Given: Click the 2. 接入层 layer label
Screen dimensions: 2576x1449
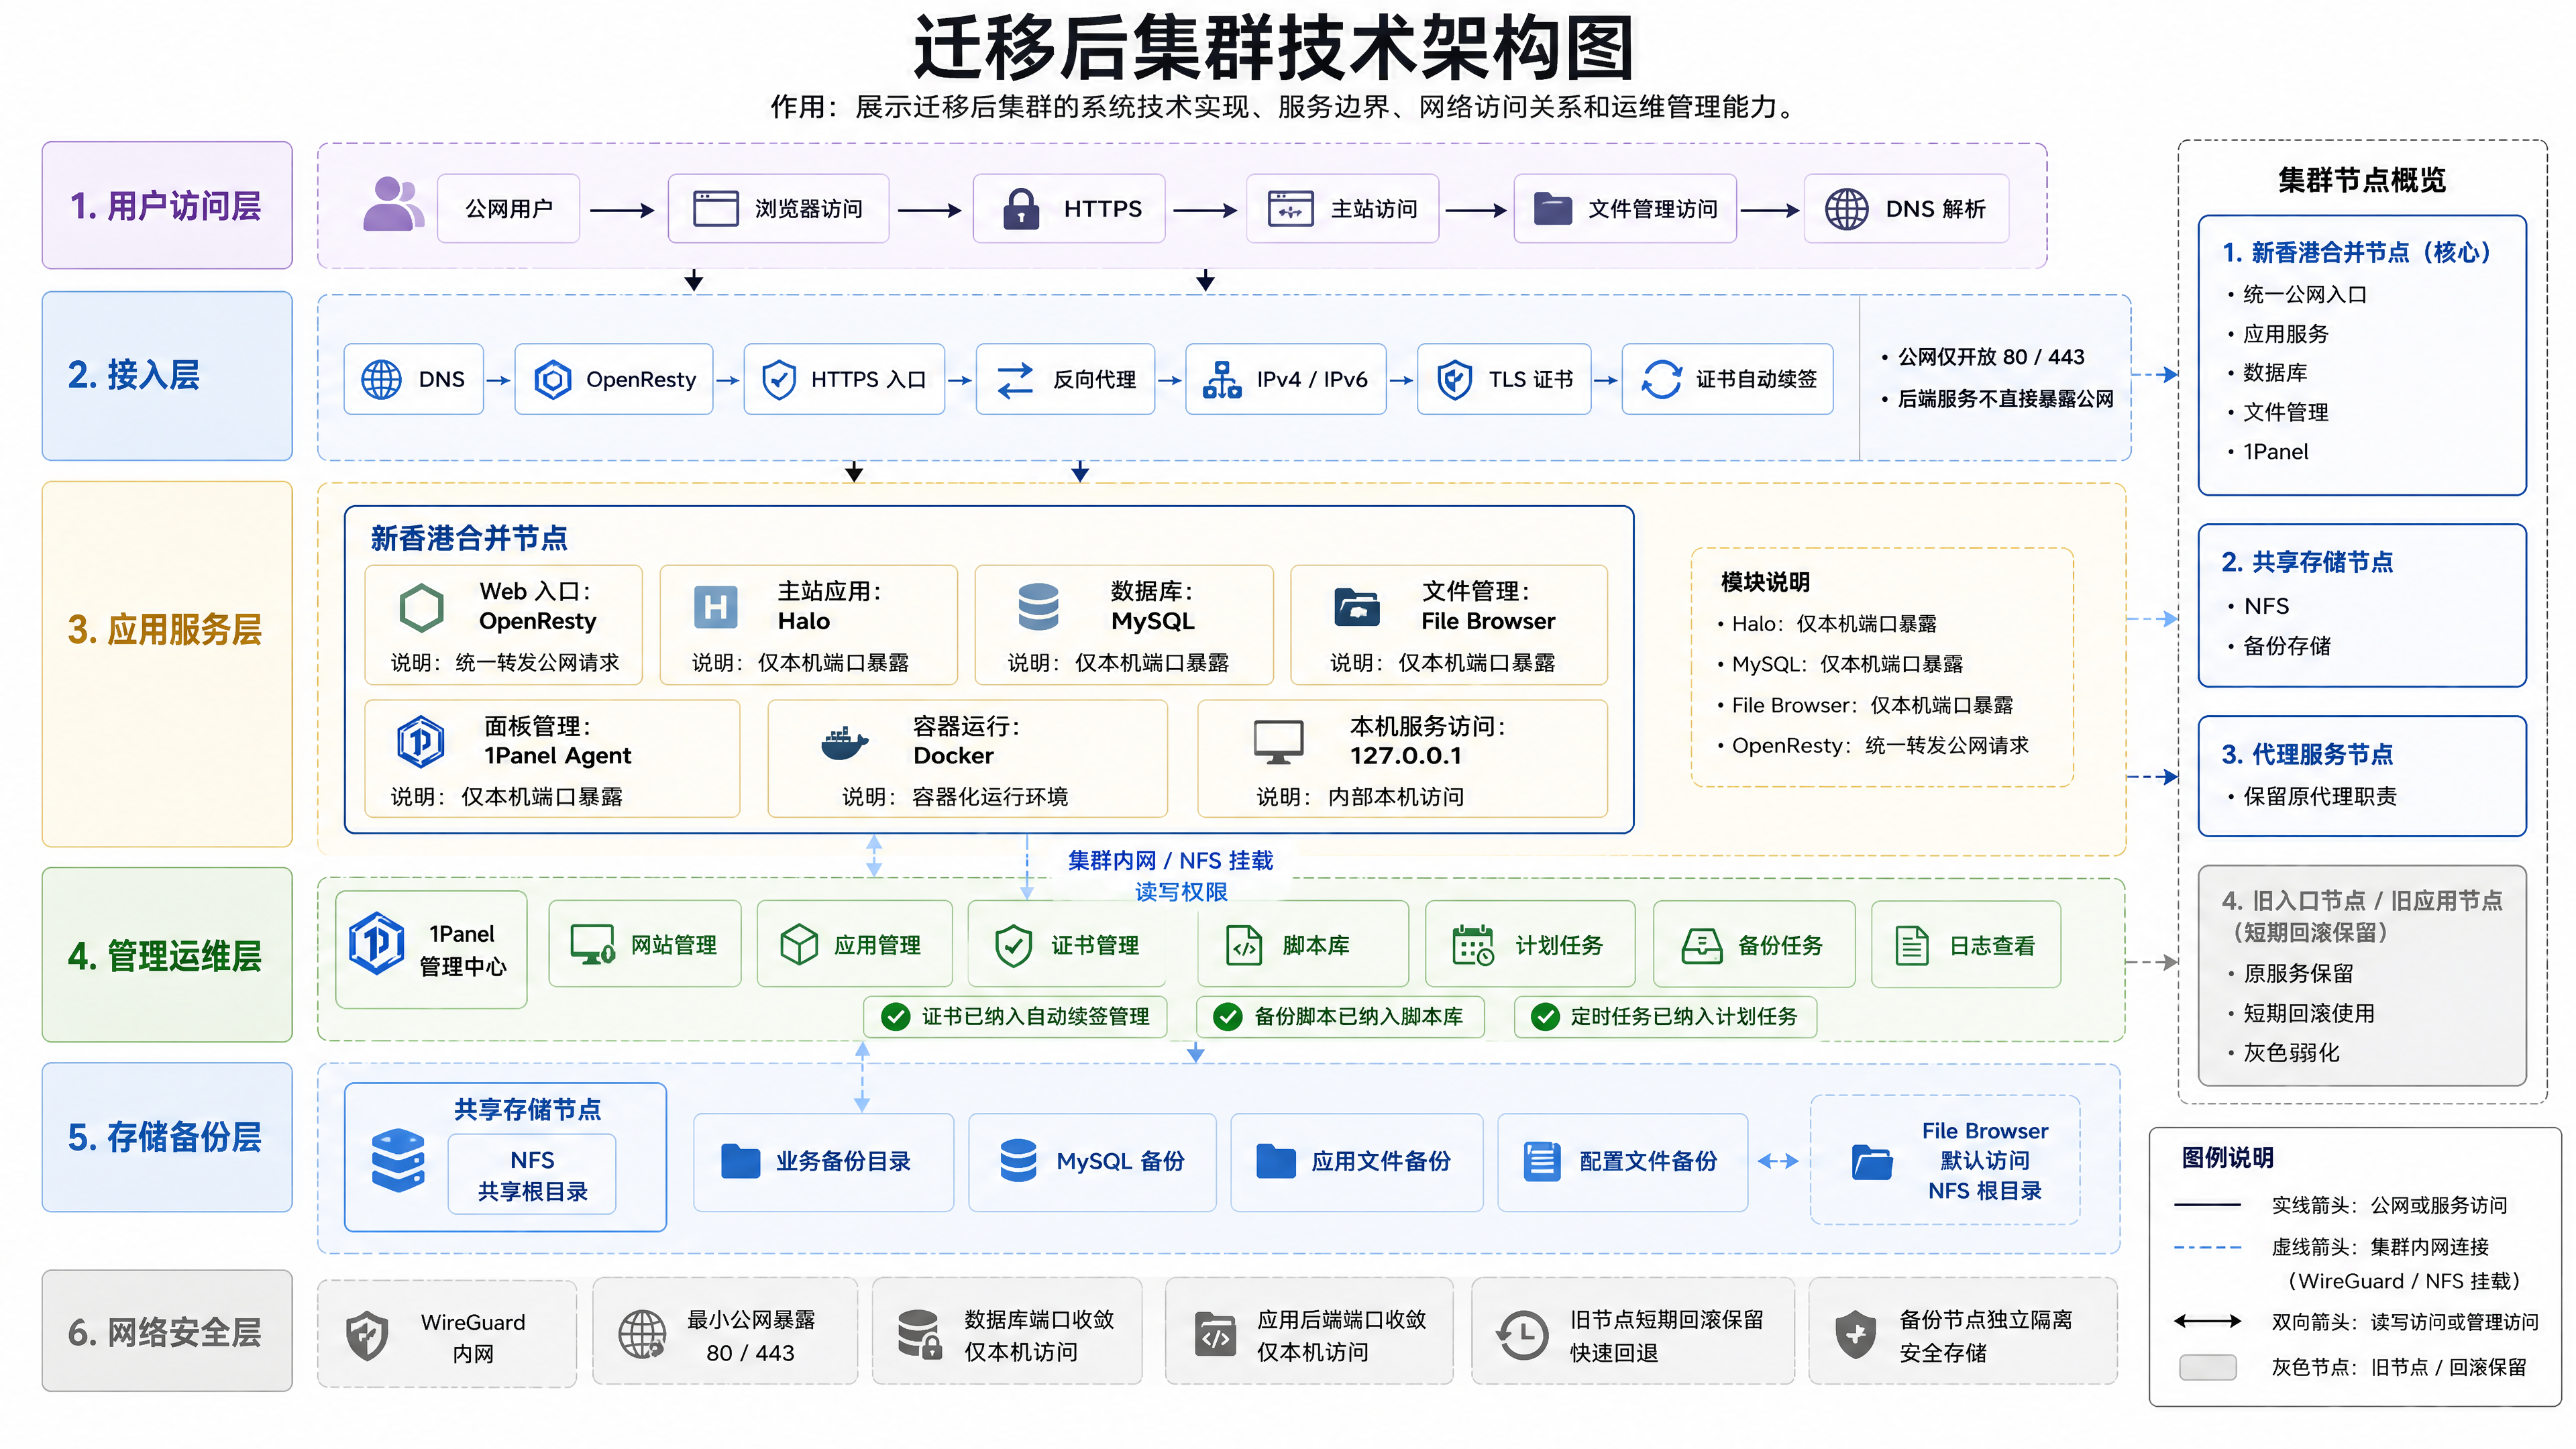Looking at the screenshot, I should coord(167,375).
